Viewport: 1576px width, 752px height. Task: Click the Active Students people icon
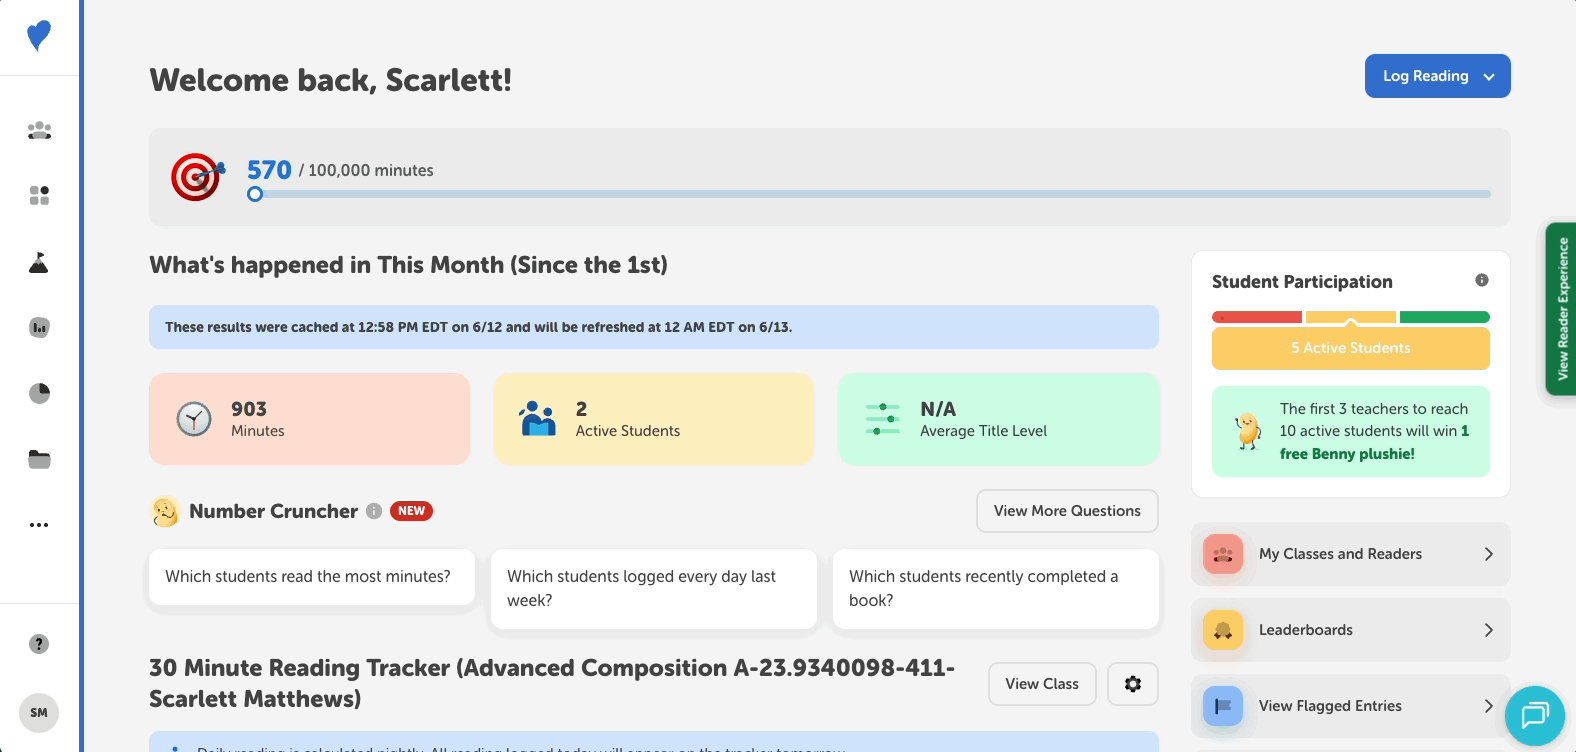click(x=538, y=419)
